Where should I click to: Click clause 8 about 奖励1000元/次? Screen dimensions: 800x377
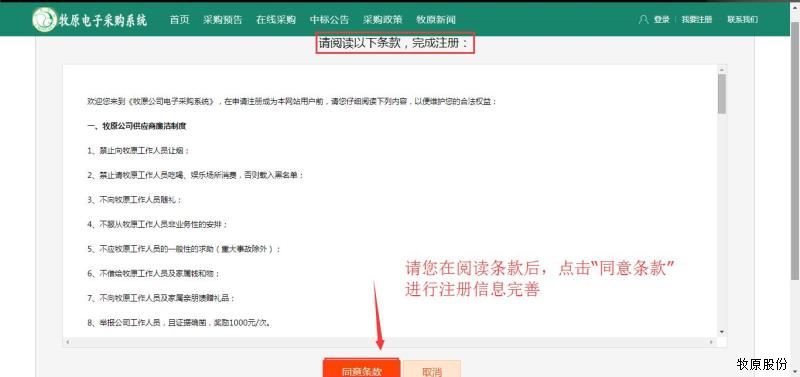click(179, 322)
